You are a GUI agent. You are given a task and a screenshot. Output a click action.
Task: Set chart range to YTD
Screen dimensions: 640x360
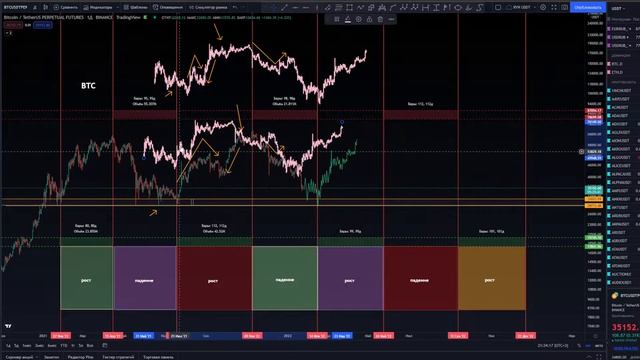point(64,346)
